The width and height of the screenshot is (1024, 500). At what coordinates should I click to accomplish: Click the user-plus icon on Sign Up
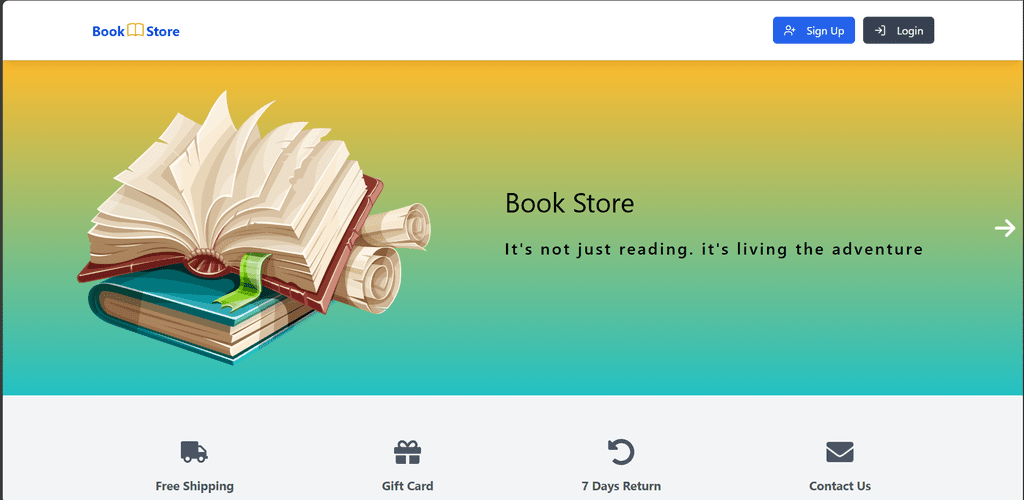pyautogui.click(x=790, y=31)
